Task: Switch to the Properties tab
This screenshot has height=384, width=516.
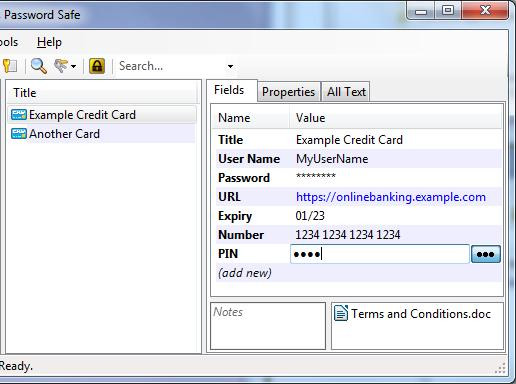Action: [288, 92]
